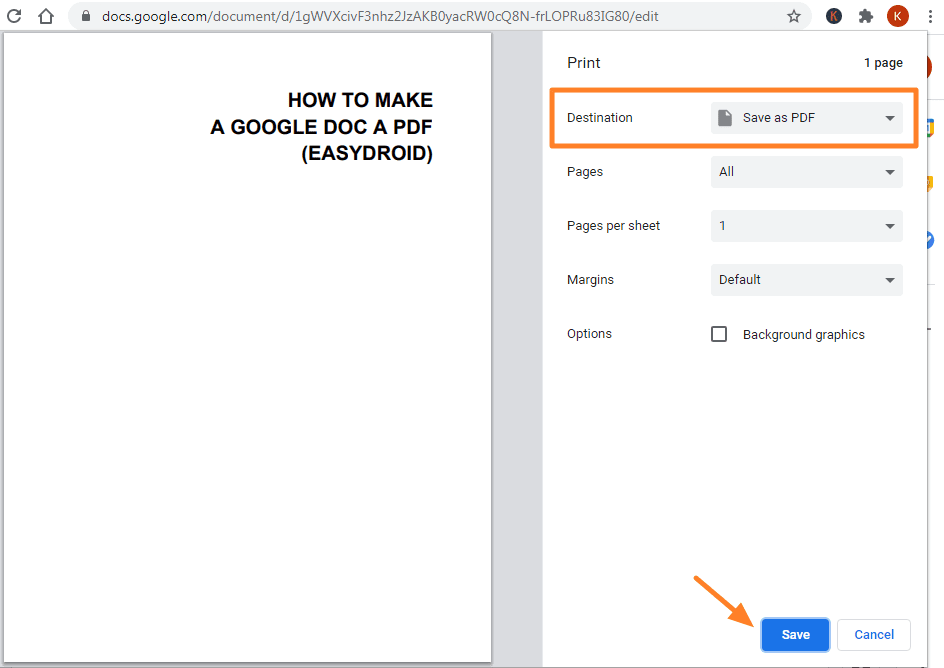The width and height of the screenshot is (944, 668).
Task: Click the 'Options' label
Action: click(589, 333)
